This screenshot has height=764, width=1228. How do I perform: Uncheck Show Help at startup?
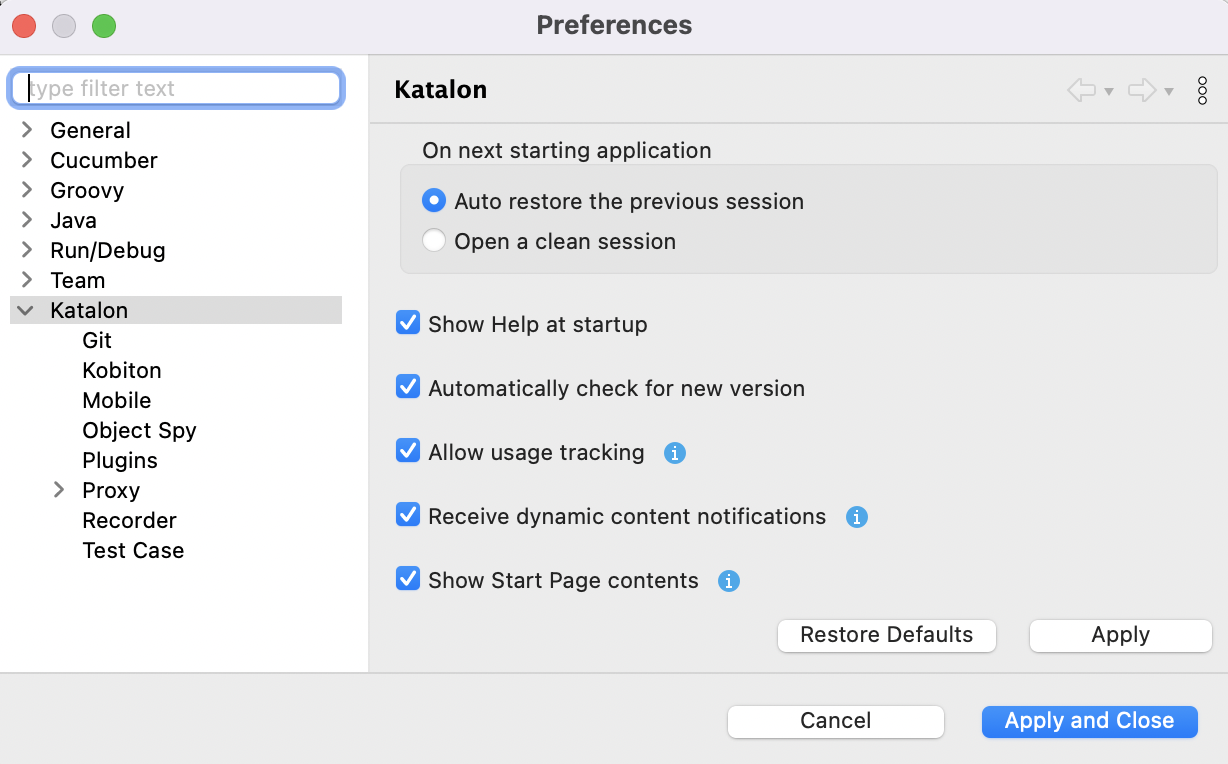pos(408,323)
